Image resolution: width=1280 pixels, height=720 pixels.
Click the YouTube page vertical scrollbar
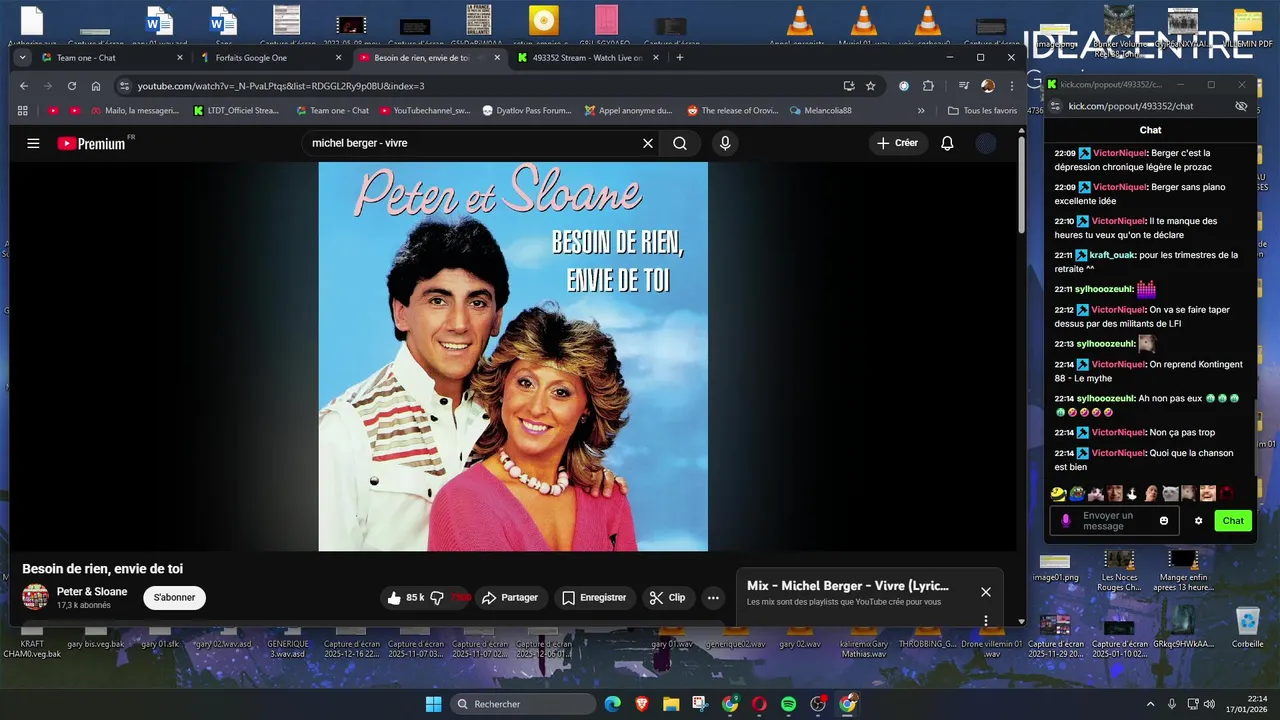[1021, 185]
